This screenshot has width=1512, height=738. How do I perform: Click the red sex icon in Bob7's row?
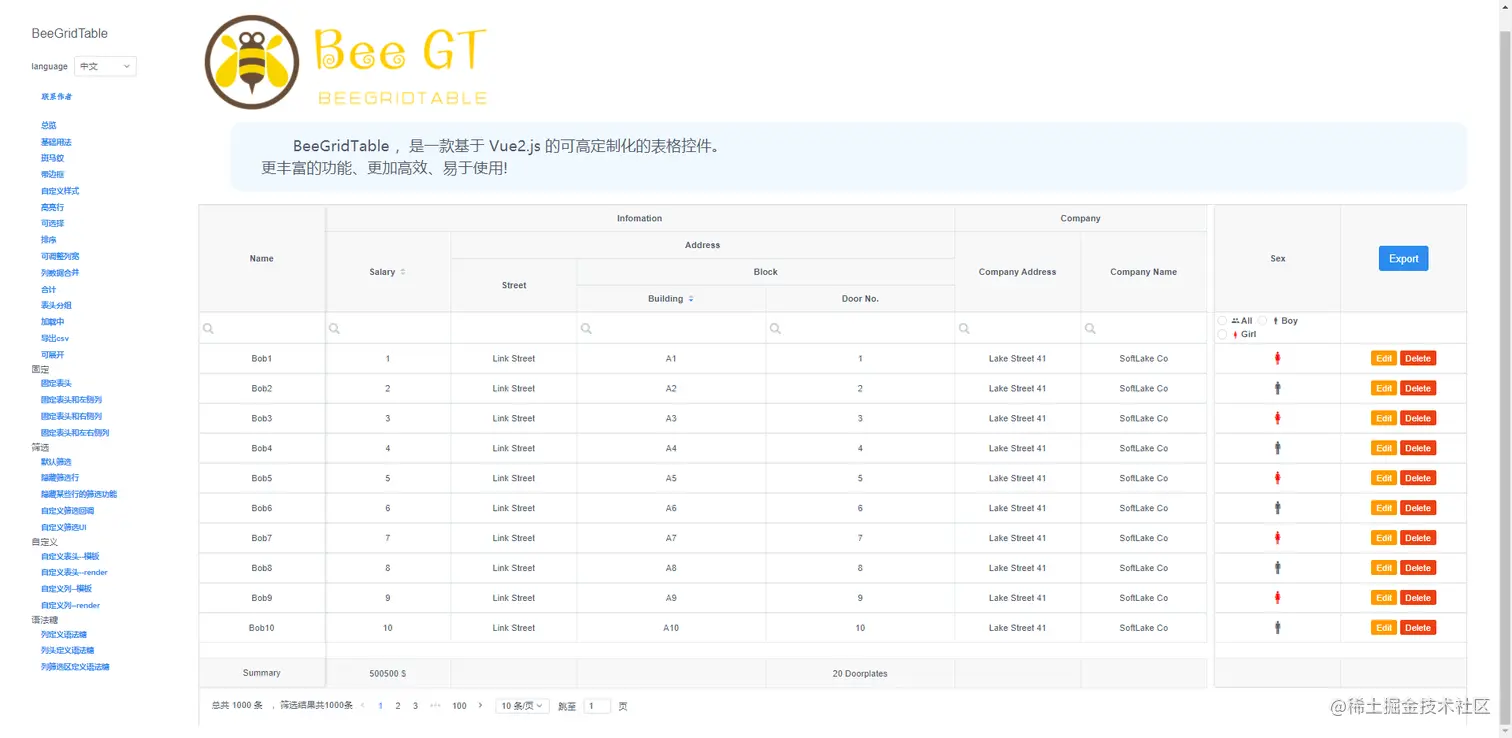coord(1277,538)
